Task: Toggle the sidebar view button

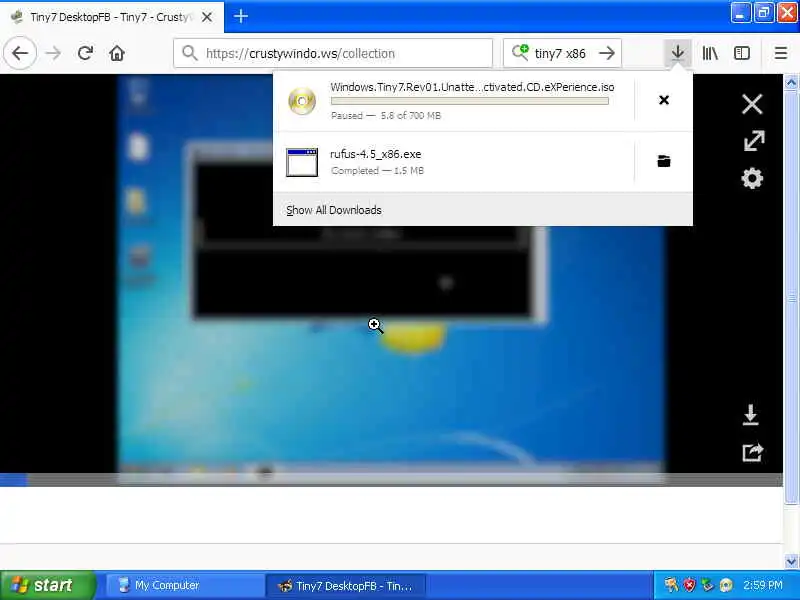Action: click(742, 53)
